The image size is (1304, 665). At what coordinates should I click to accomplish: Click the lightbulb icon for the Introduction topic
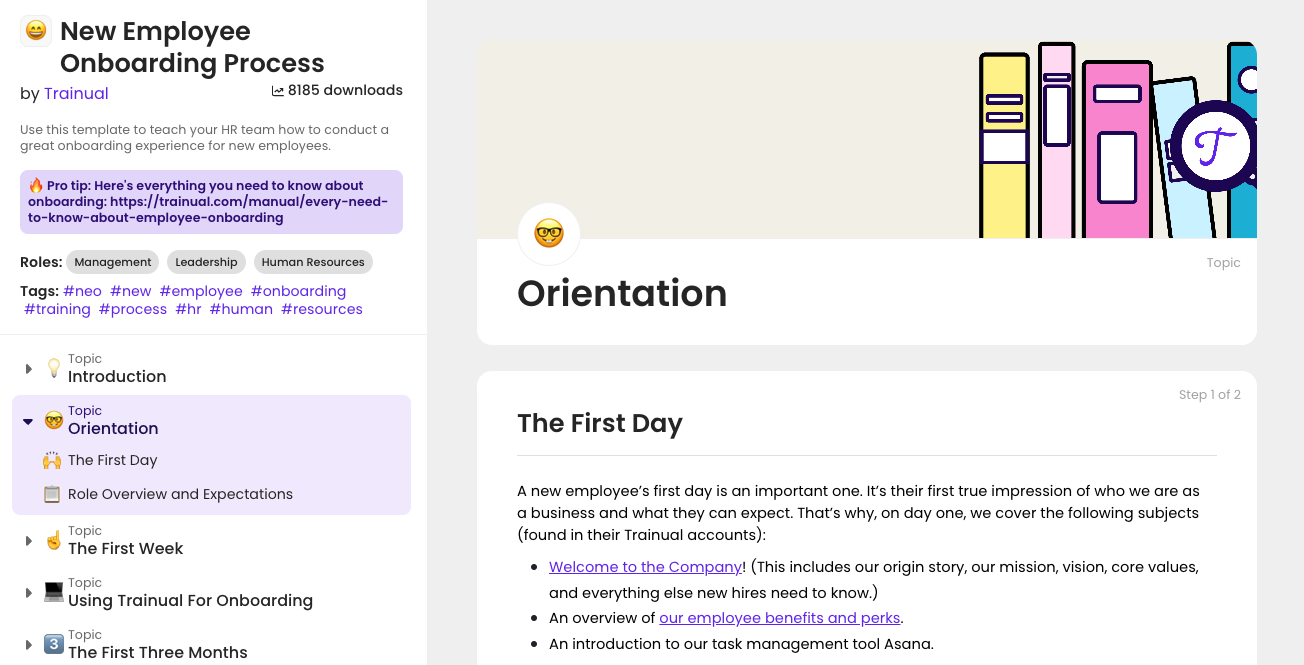coord(53,368)
